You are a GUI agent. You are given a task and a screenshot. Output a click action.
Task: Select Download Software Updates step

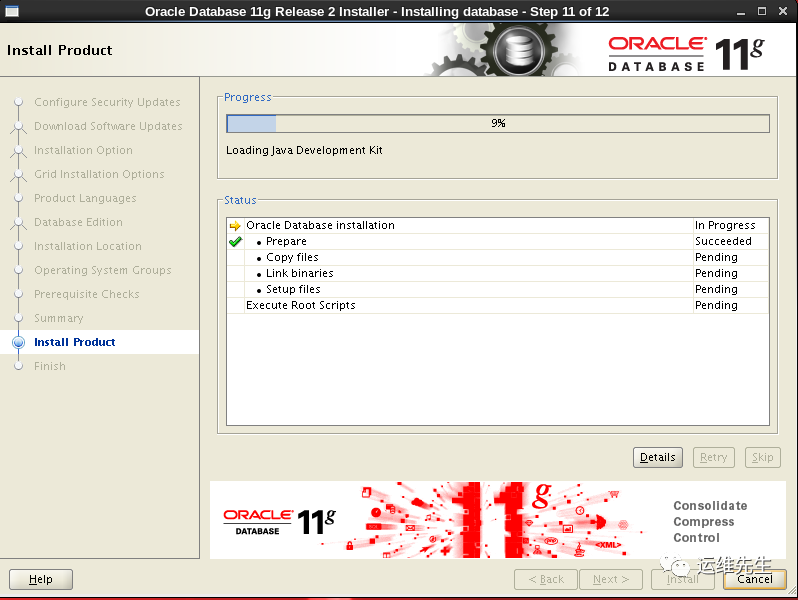click(x=108, y=126)
